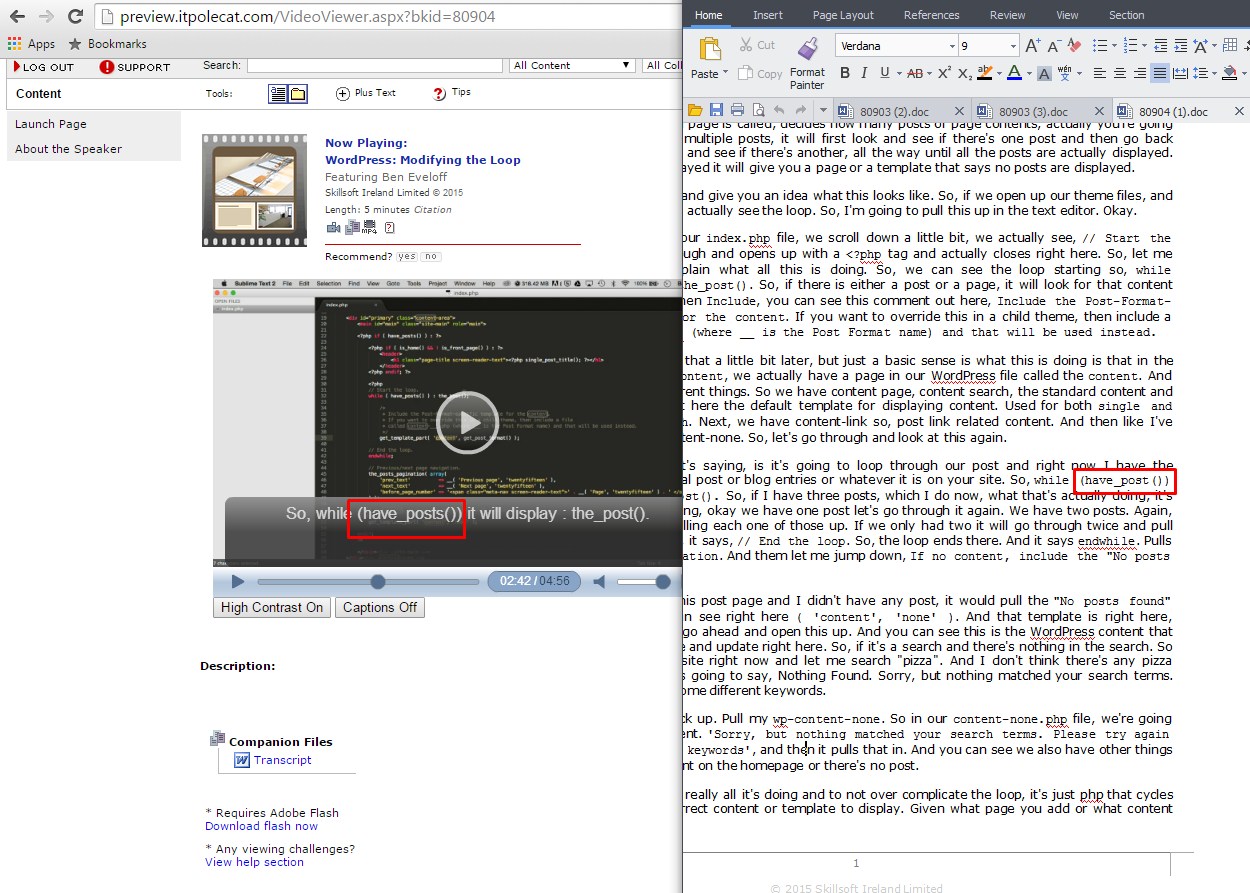Screen dimensions: 1250x893
Task: Toggle Bold formatting
Action: (845, 73)
